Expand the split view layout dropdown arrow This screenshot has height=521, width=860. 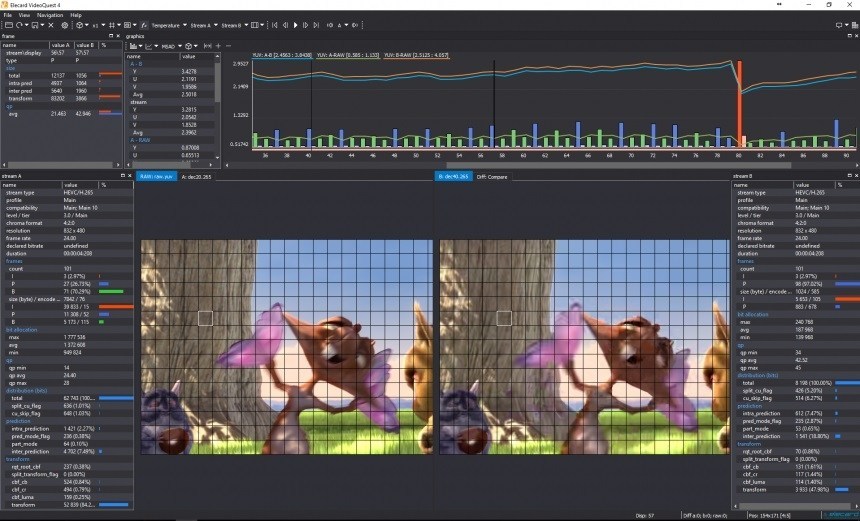[x=262, y=25]
